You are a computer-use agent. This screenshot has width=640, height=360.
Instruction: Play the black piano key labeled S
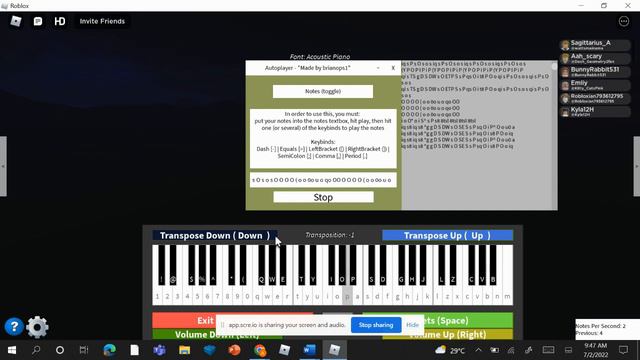(x=371, y=264)
